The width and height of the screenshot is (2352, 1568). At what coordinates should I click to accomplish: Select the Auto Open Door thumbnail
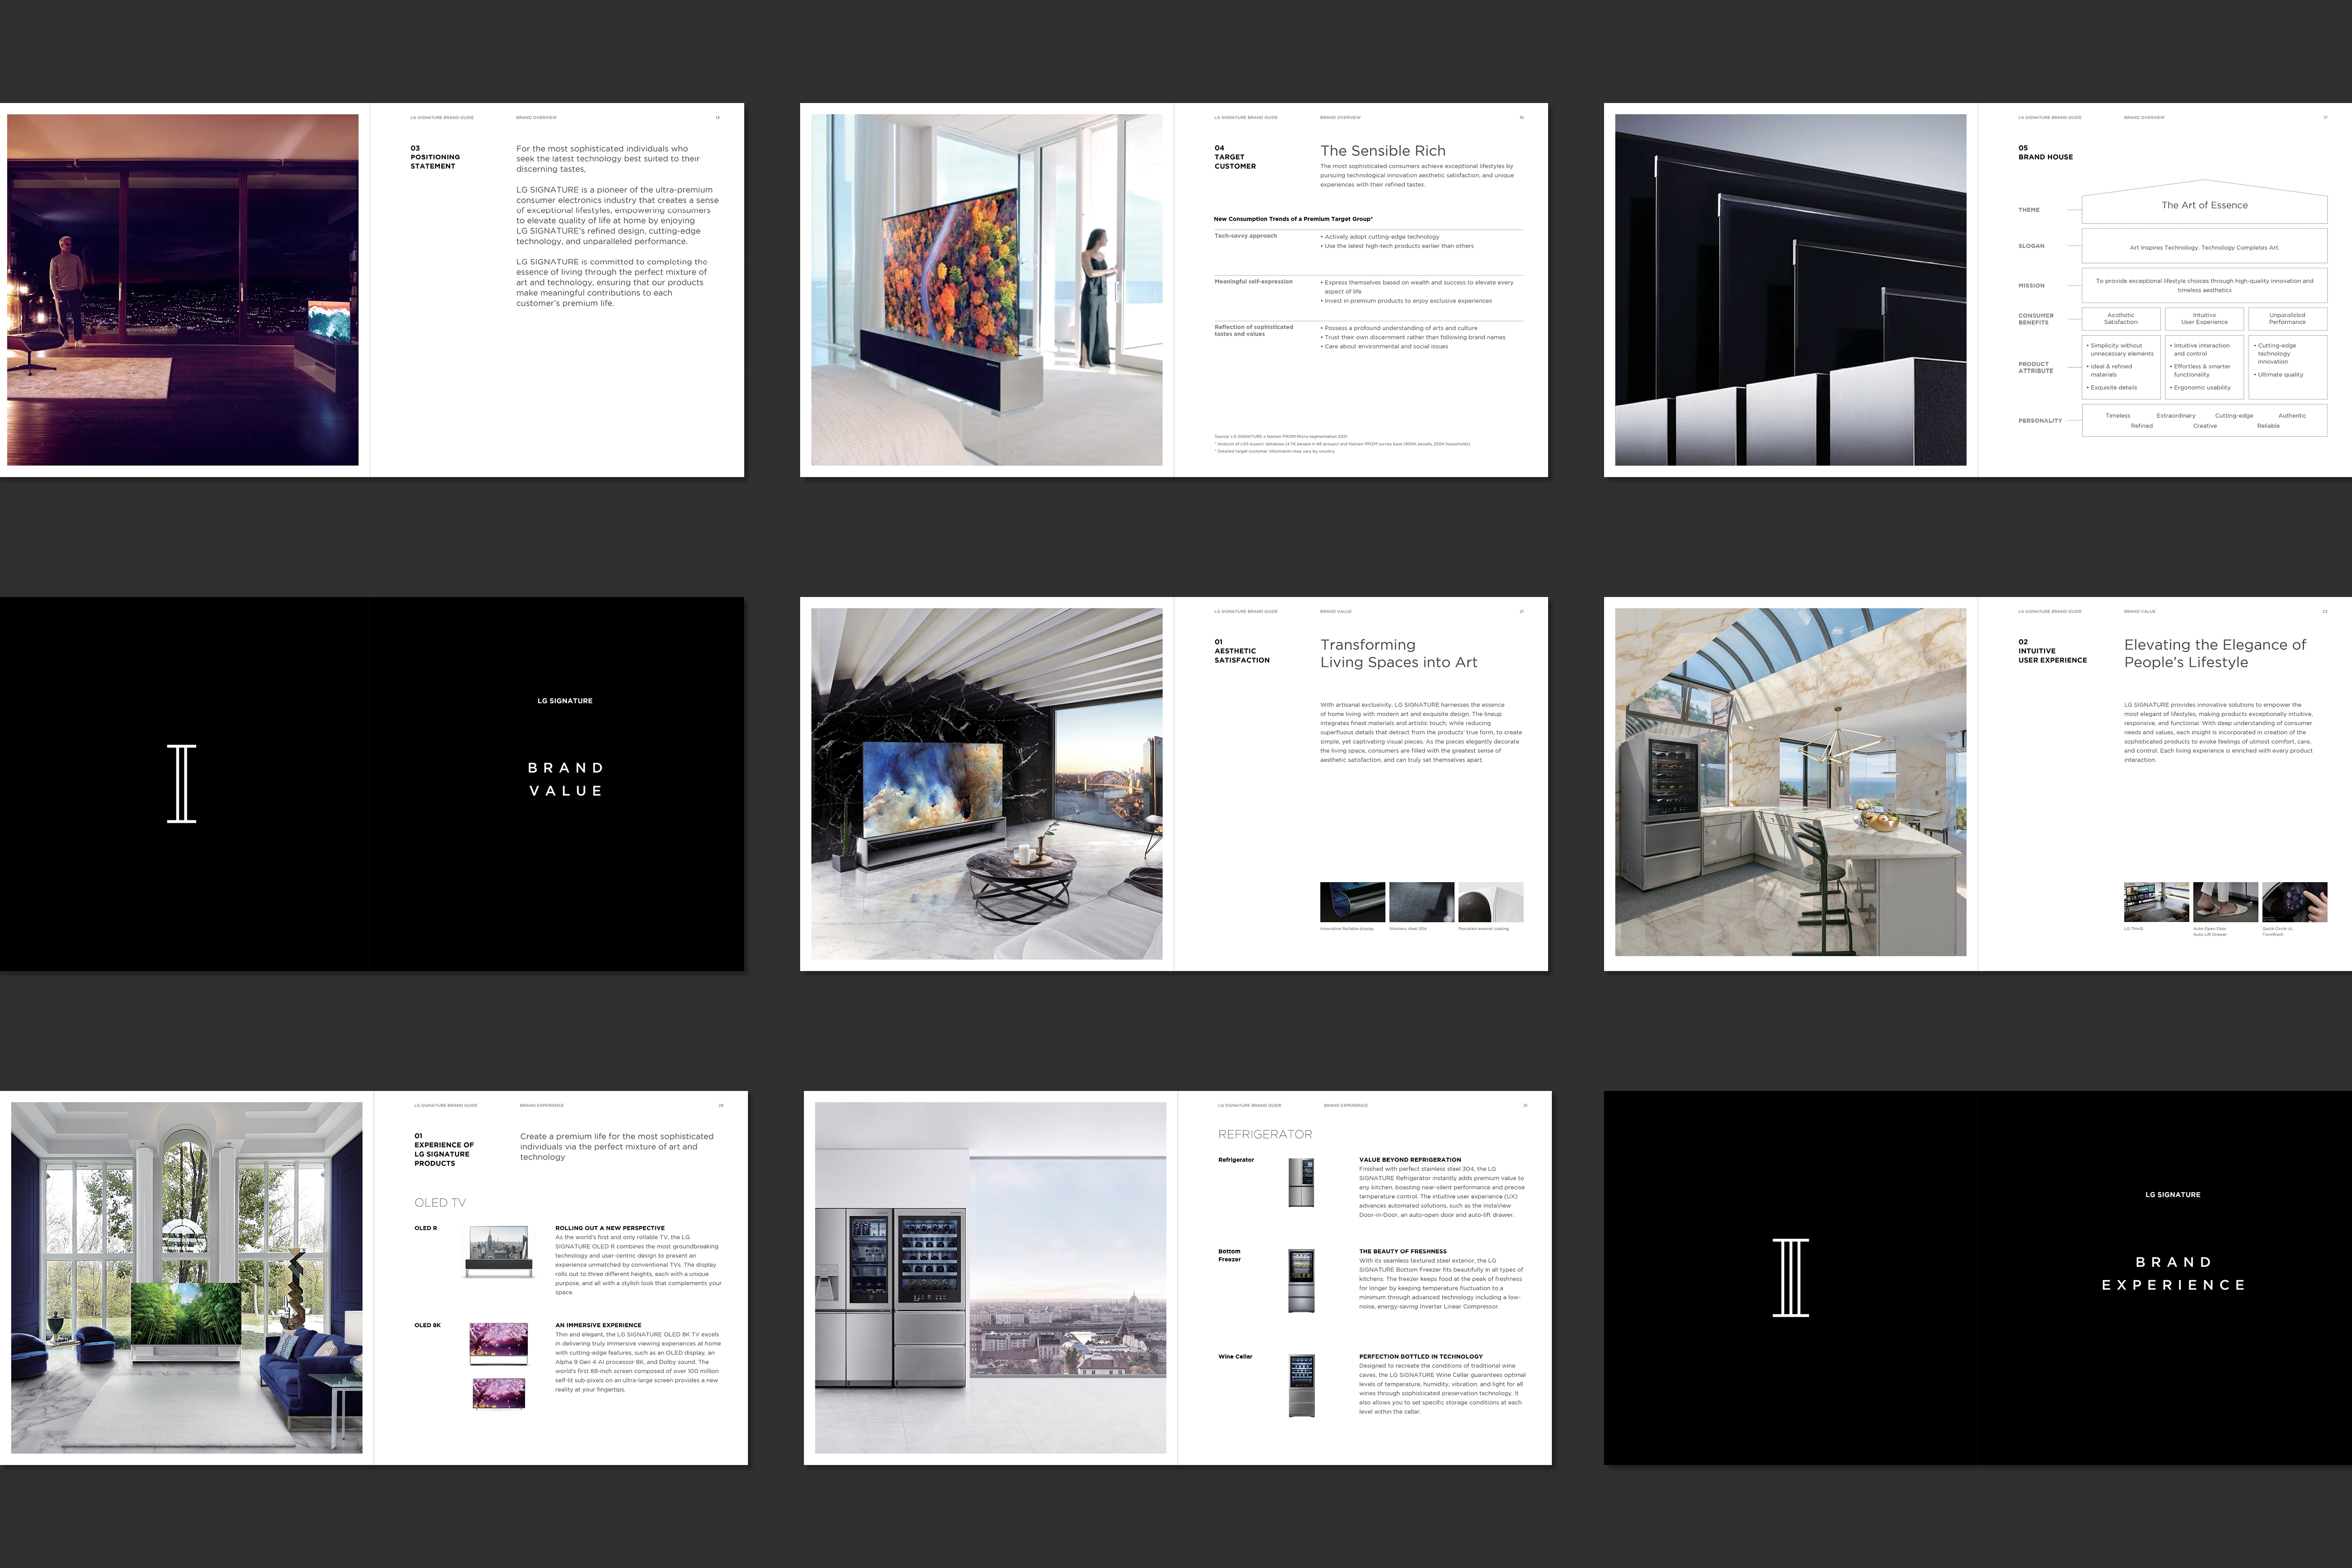coord(2226,902)
